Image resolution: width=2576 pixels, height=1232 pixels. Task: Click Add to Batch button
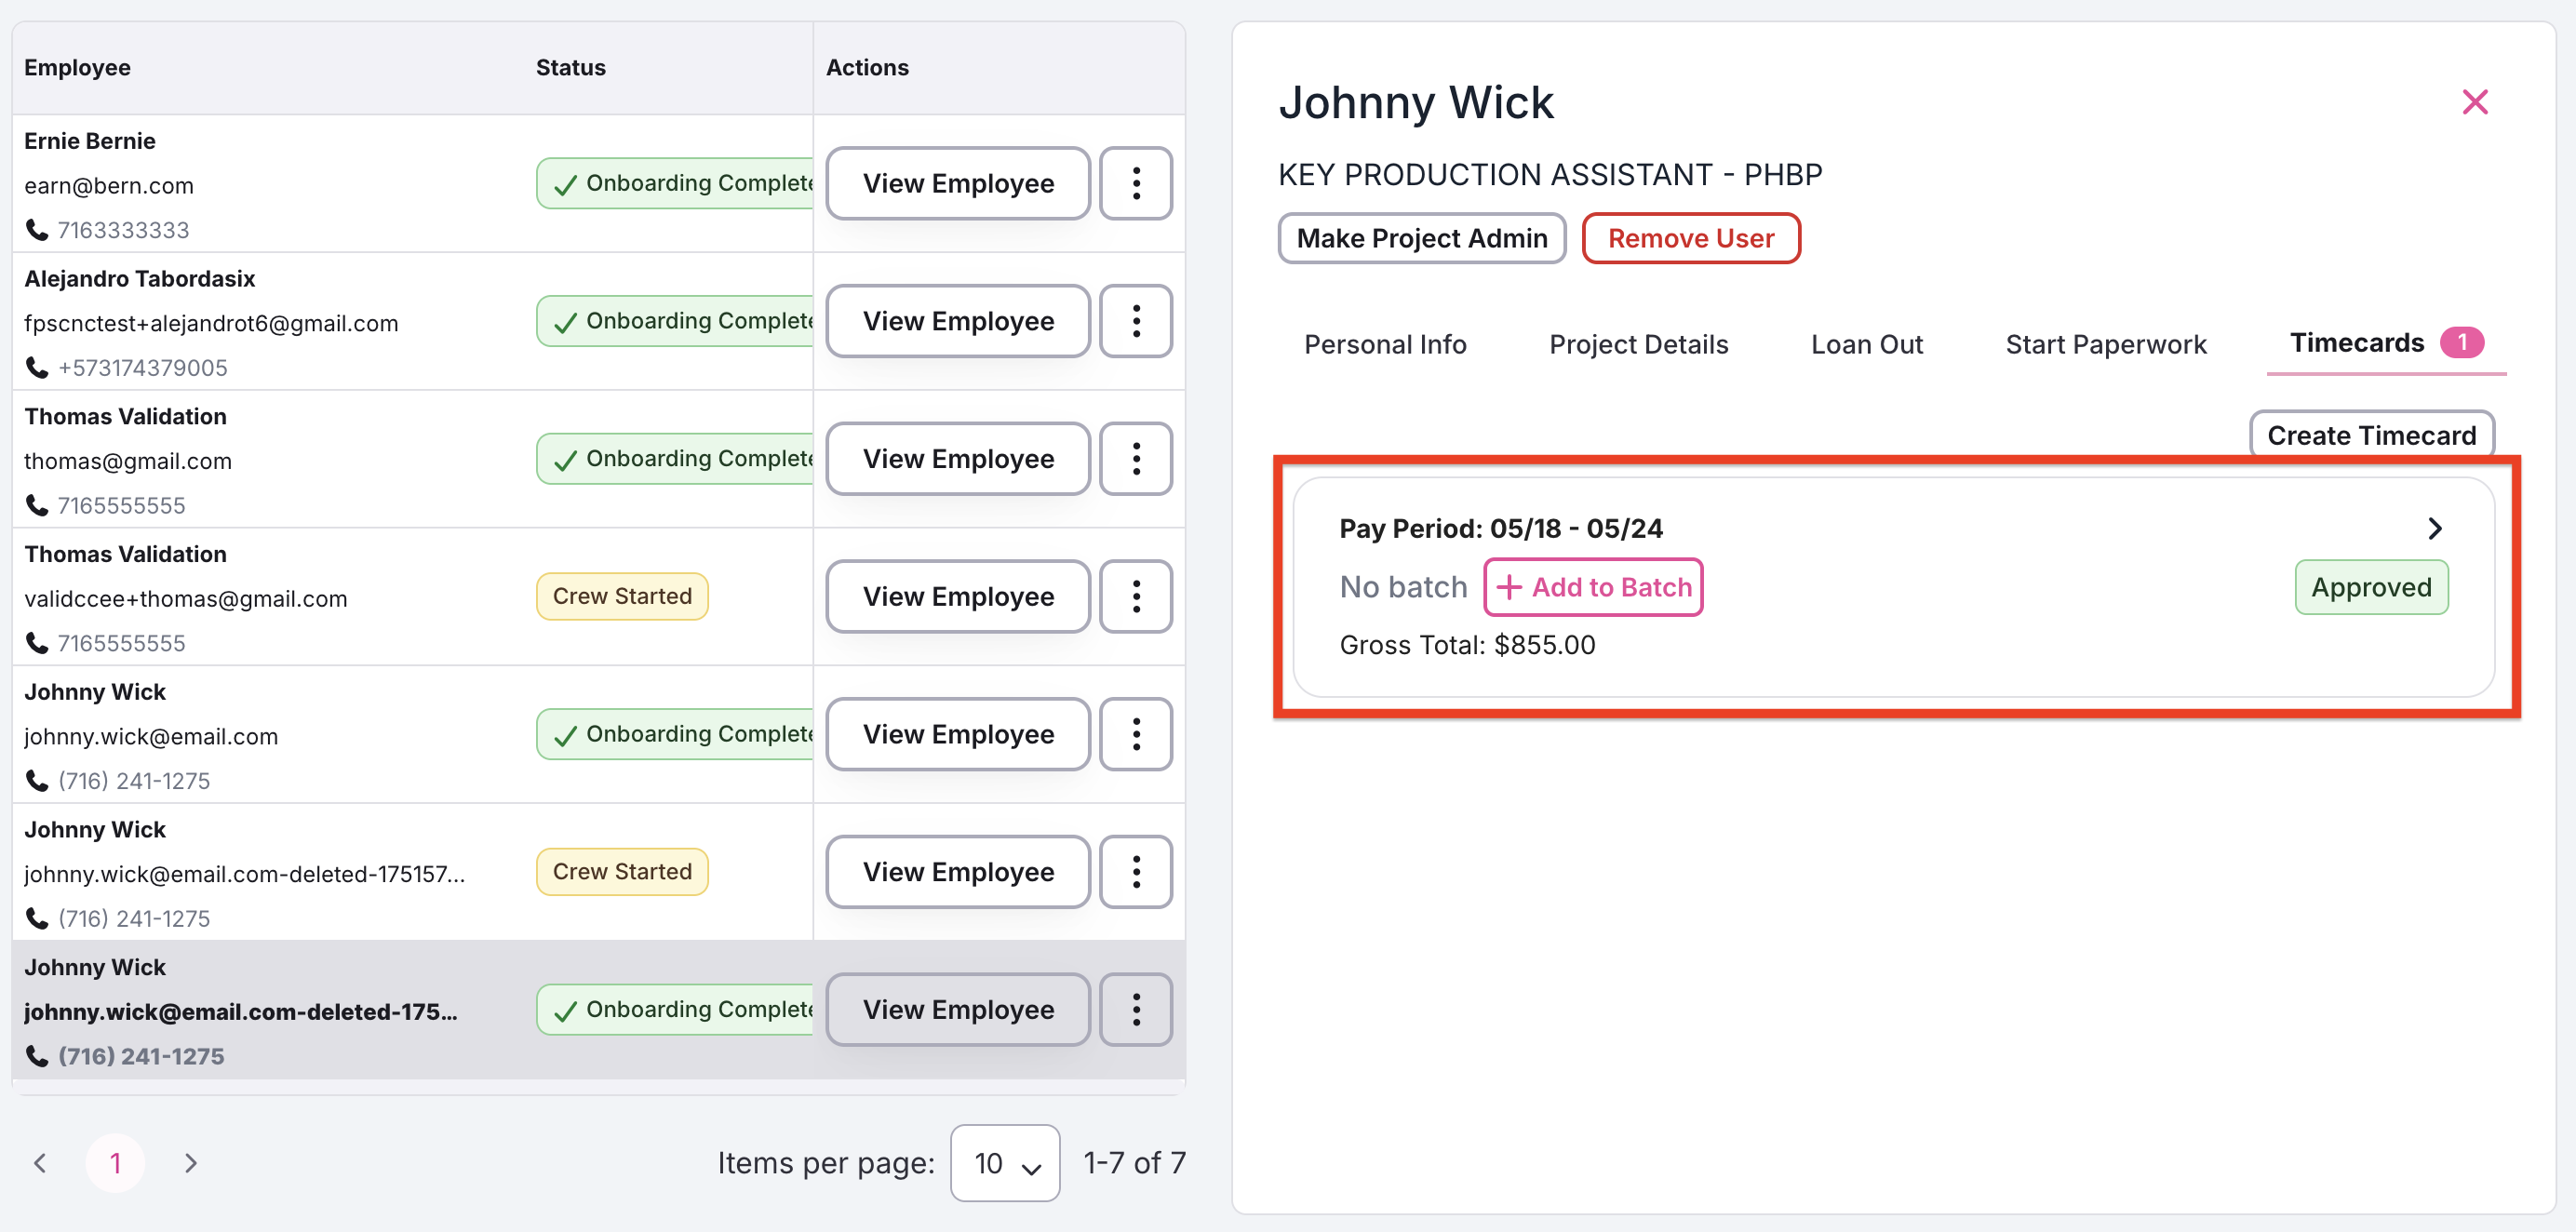click(1593, 587)
